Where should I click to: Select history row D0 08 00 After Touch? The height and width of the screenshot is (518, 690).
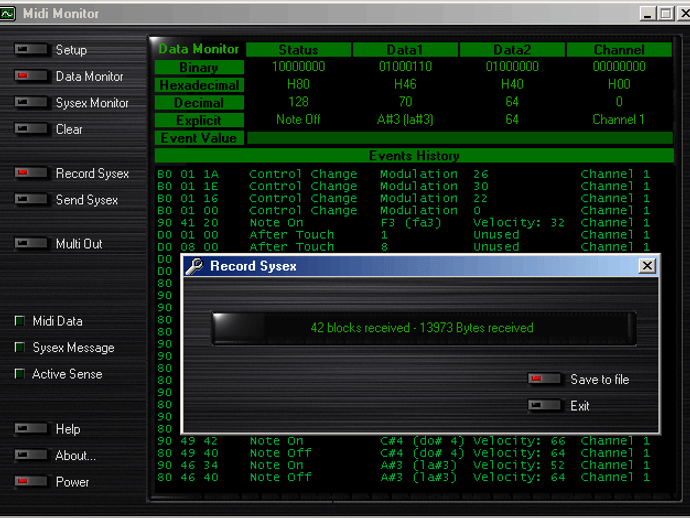(x=404, y=246)
